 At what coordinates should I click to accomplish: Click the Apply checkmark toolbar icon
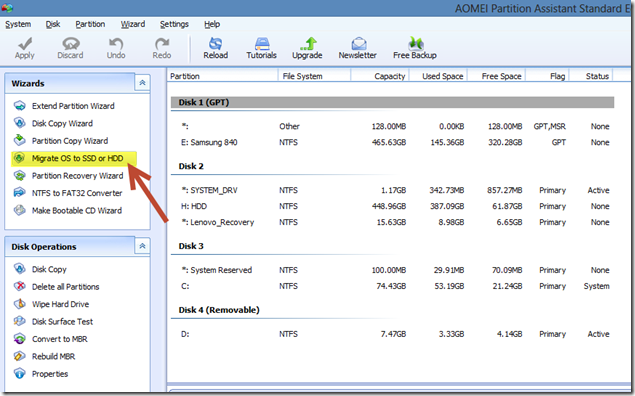[x=25, y=43]
